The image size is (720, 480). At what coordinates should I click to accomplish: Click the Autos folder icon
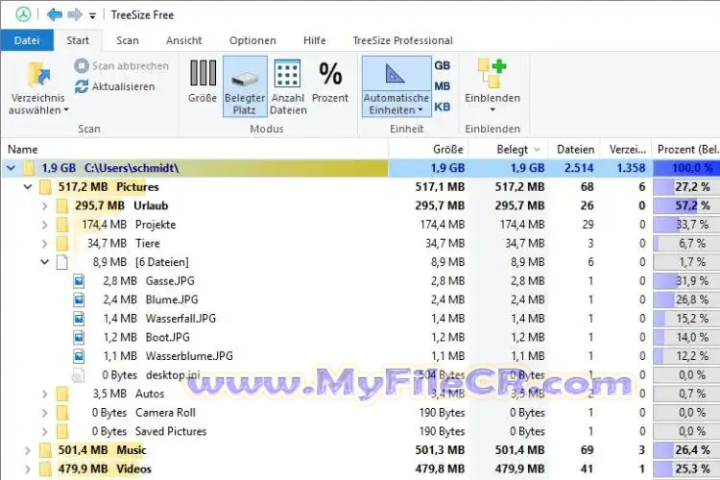click(62, 394)
